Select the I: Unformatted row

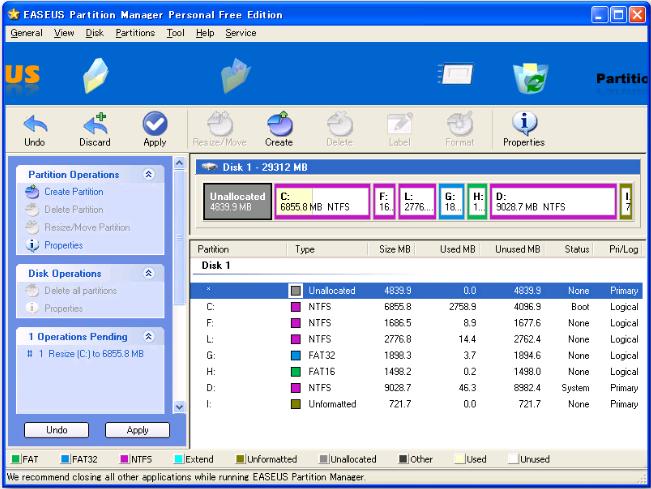coord(416,404)
